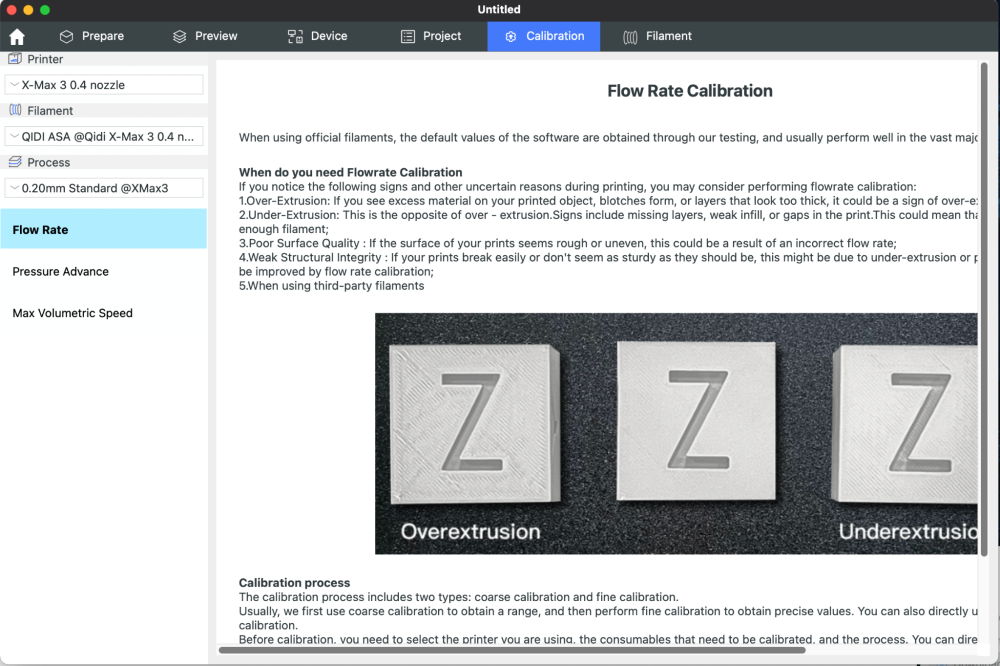The image size is (1000, 666).
Task: Click the Flow Rate Calibration heading
Action: pos(689,91)
